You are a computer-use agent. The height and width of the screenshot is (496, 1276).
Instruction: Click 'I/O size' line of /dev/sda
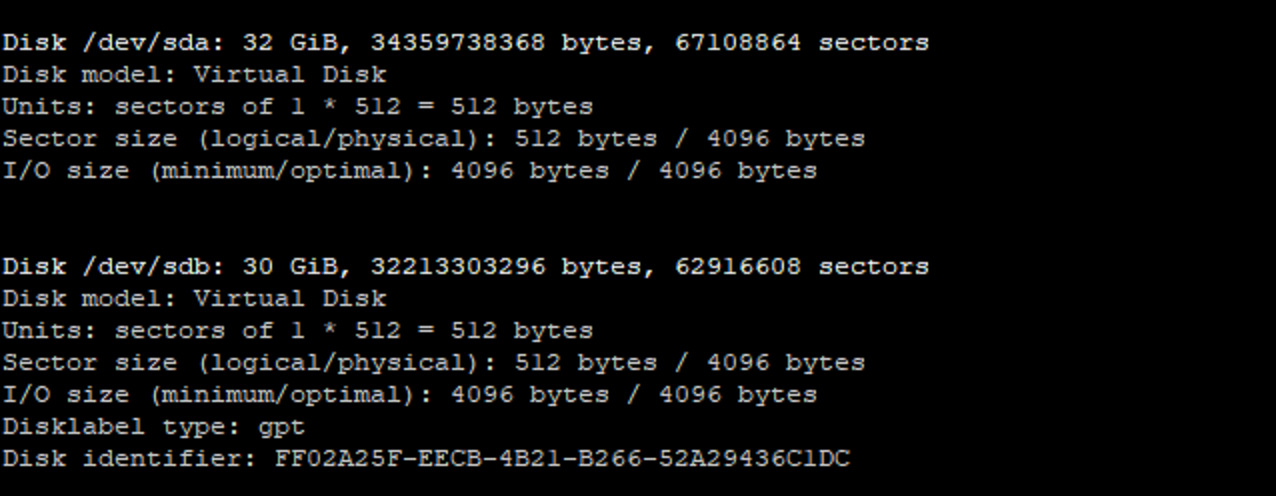[x=409, y=171]
